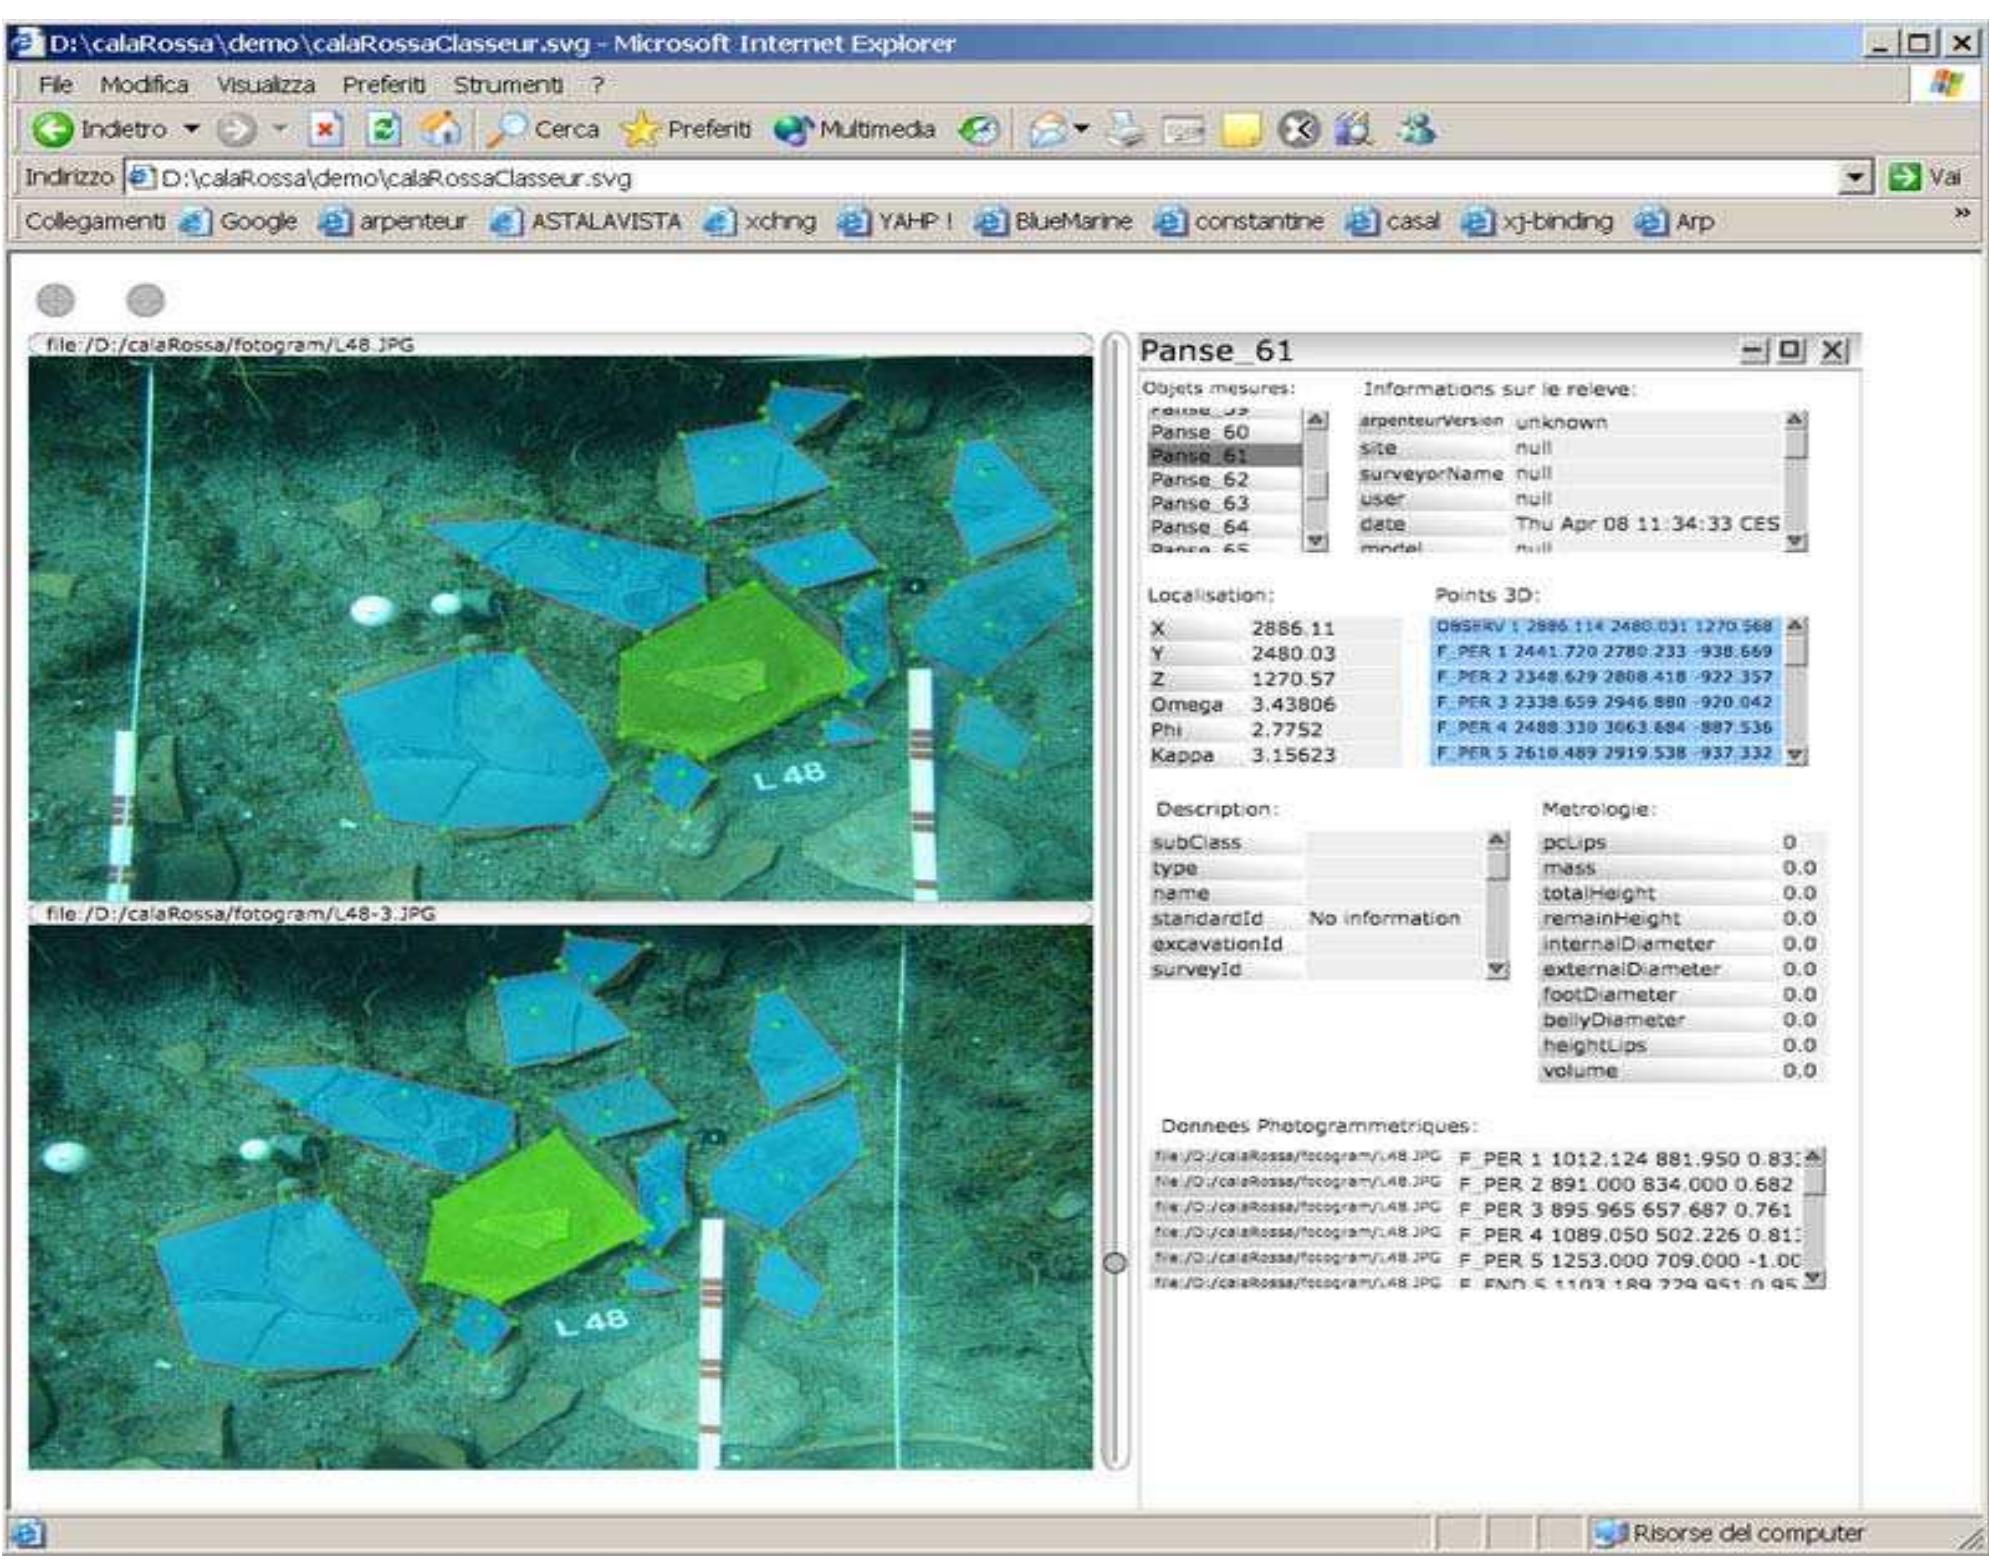Stop page loading with red X icon
Image resolution: width=1989 pixels, height=1559 pixels.
point(325,130)
